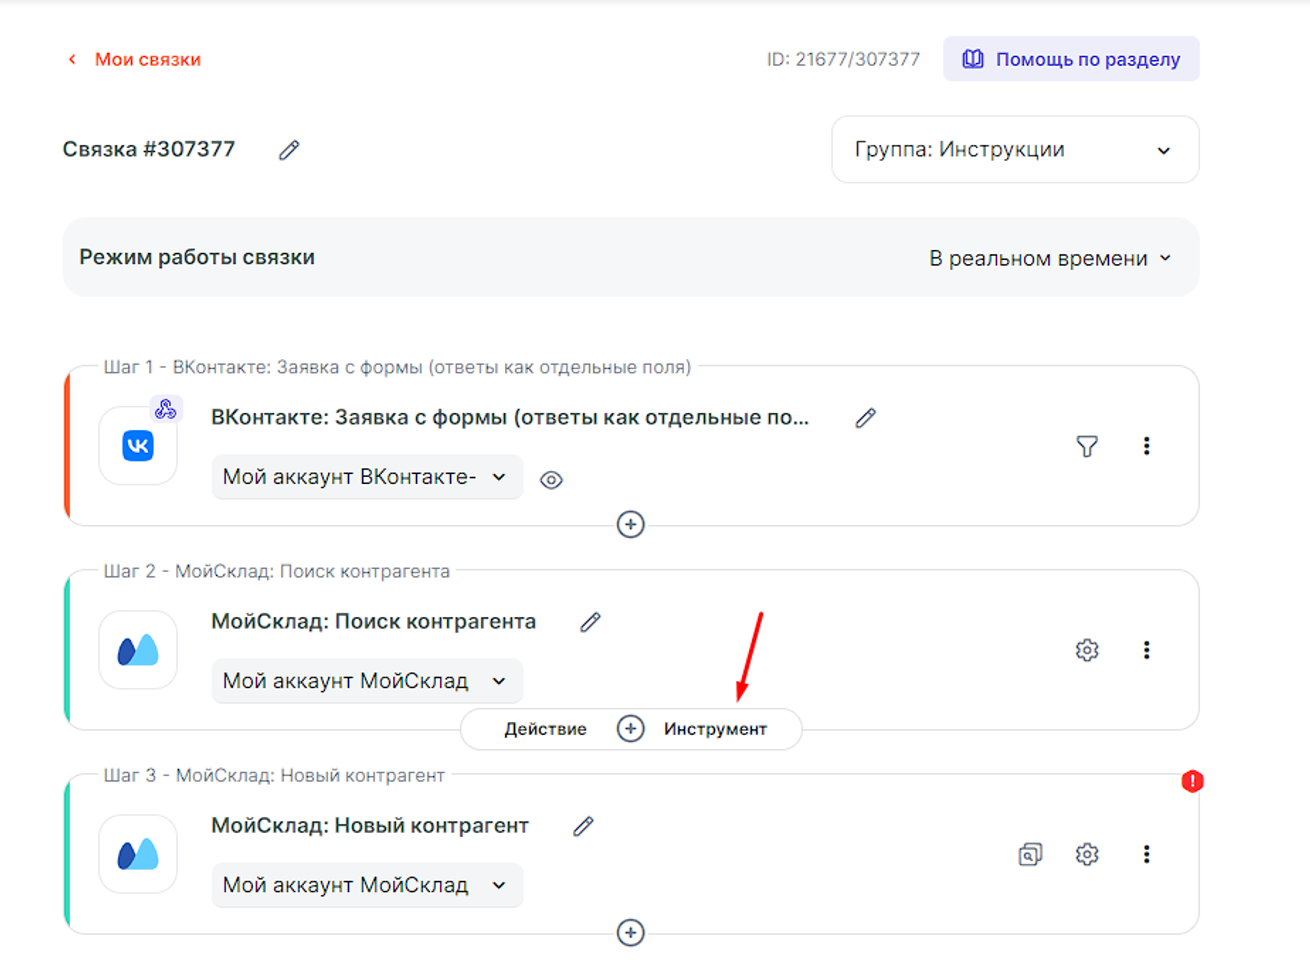Click the red error badge on Step 3
The image size is (1310, 964).
[x=1192, y=781]
